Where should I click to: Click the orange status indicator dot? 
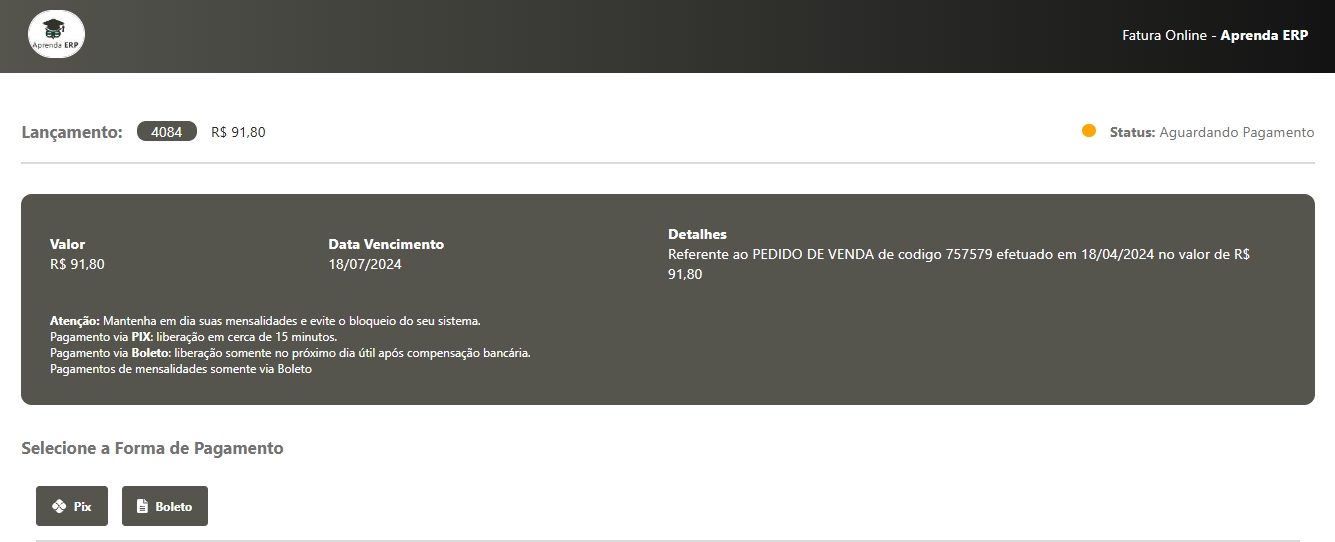tap(1089, 131)
